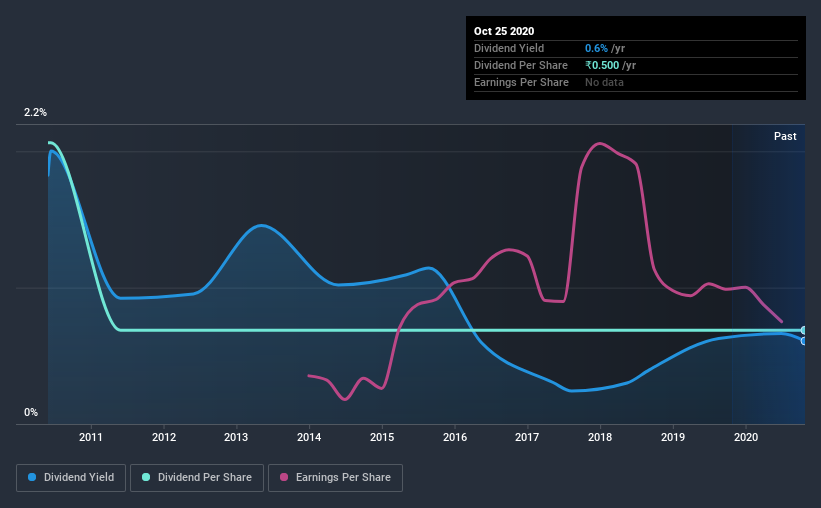Click the blue Dividend Yield legend dot
The image size is (821, 508).
[32, 477]
